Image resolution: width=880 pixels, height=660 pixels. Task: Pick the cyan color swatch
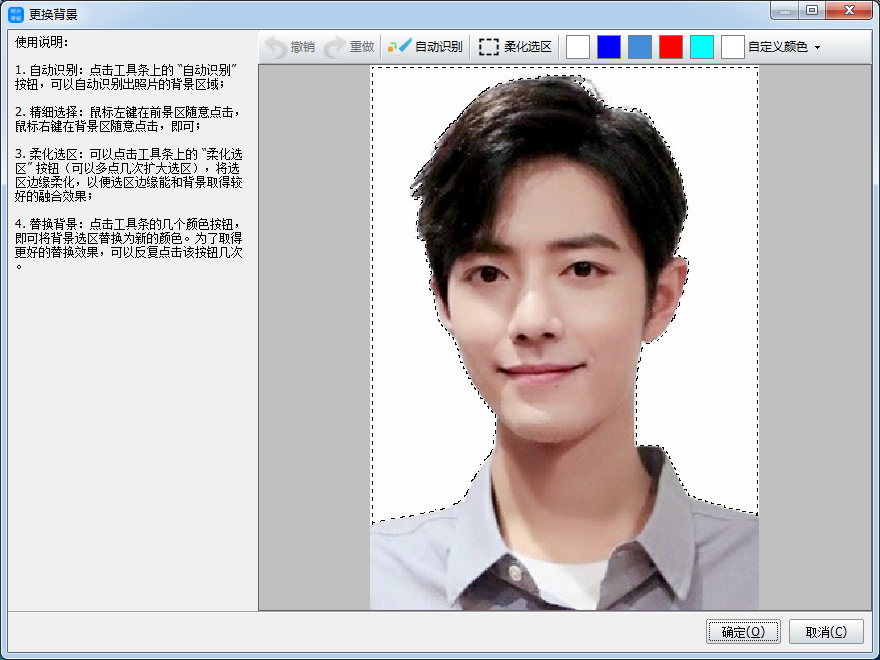point(702,47)
